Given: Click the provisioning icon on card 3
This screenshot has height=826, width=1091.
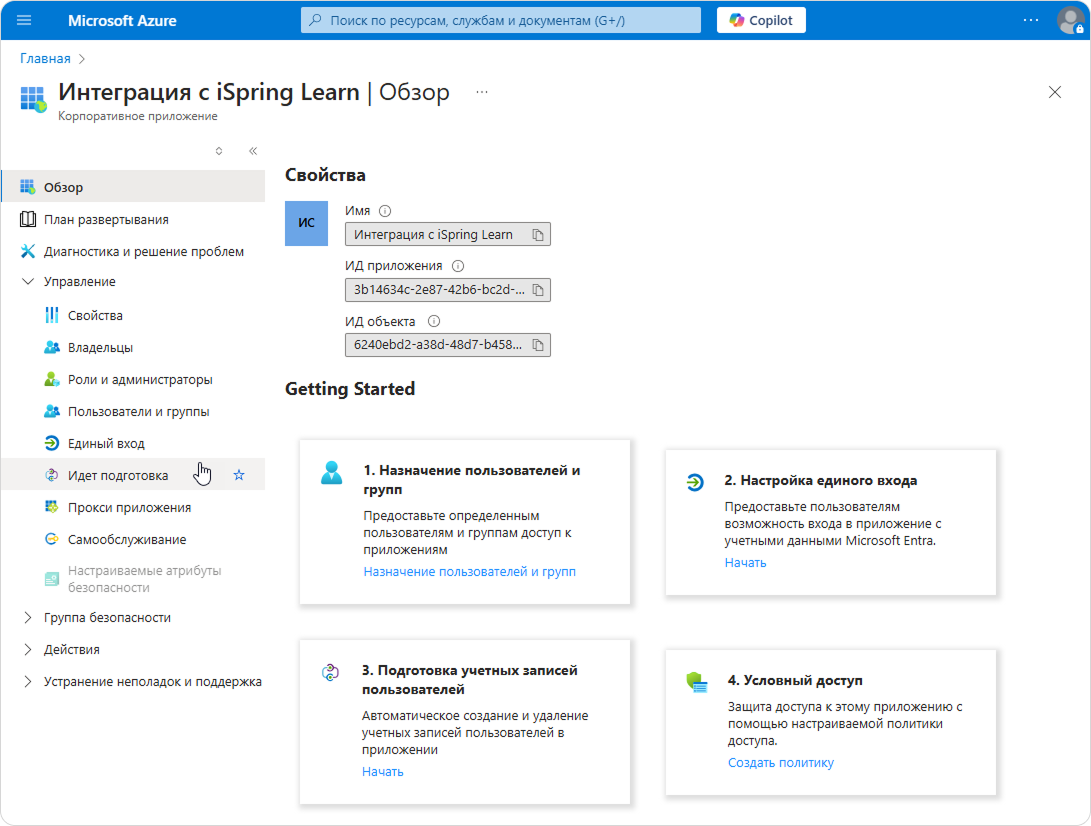Looking at the screenshot, I should 330,672.
